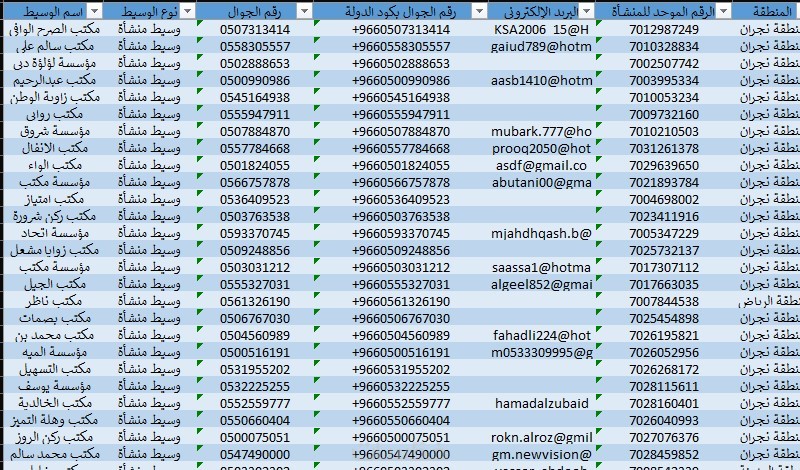Select unified number 7012987249
This screenshot has height=470, width=800.
point(664,30)
